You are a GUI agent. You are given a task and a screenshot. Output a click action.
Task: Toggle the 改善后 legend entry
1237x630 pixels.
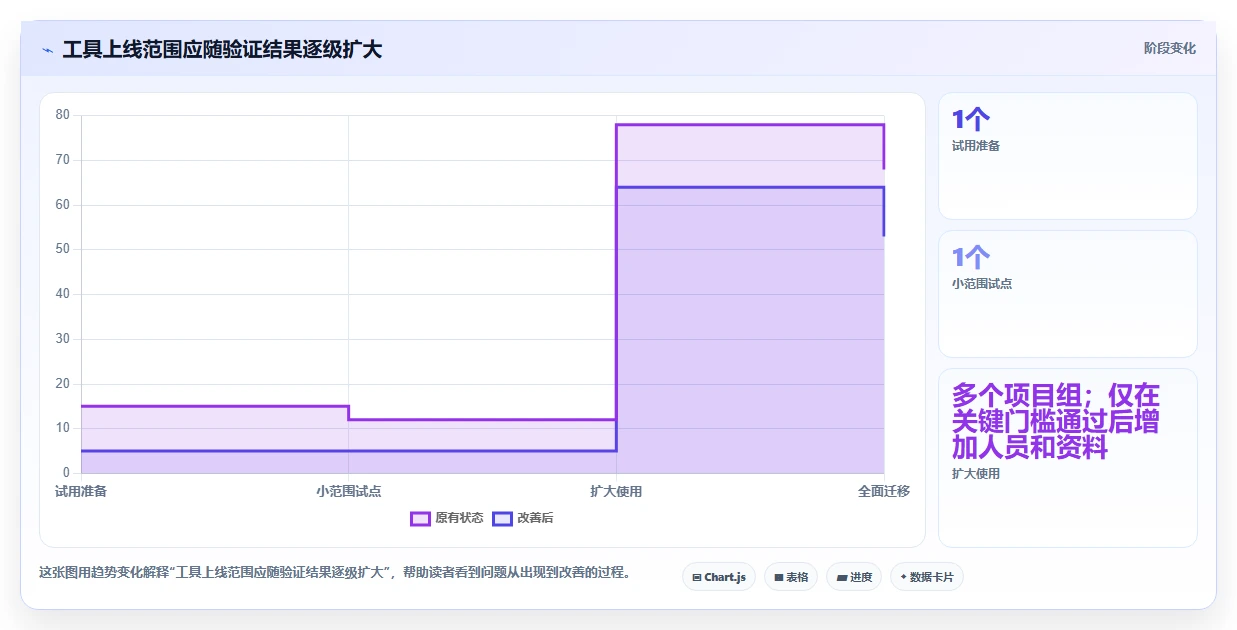523,518
